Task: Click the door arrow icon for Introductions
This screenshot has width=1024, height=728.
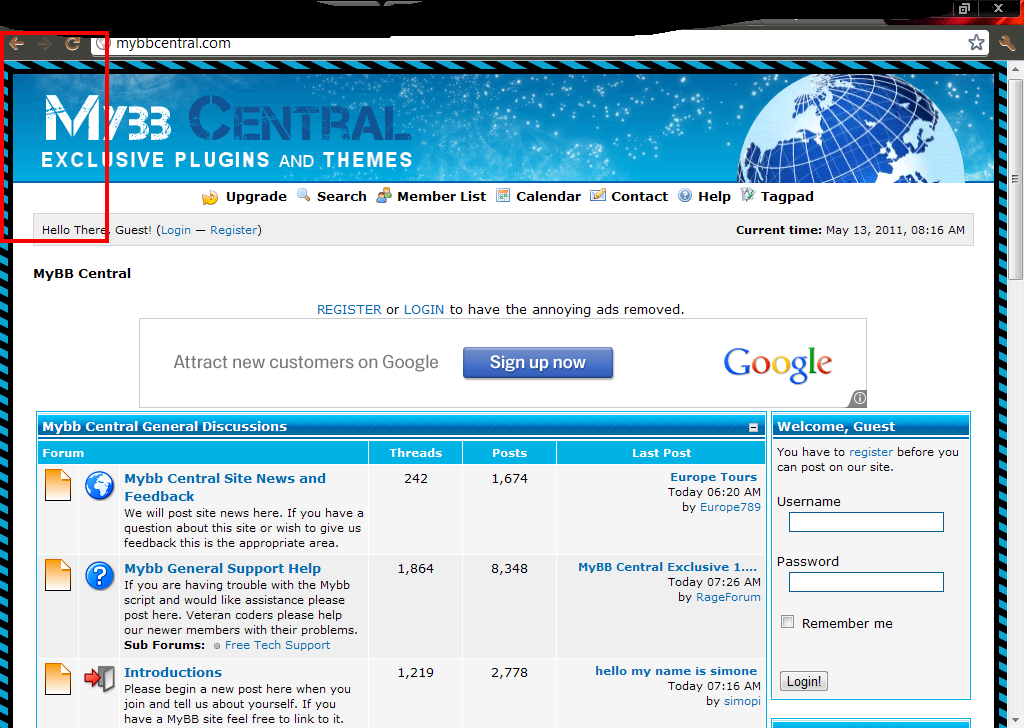Action: coord(100,679)
